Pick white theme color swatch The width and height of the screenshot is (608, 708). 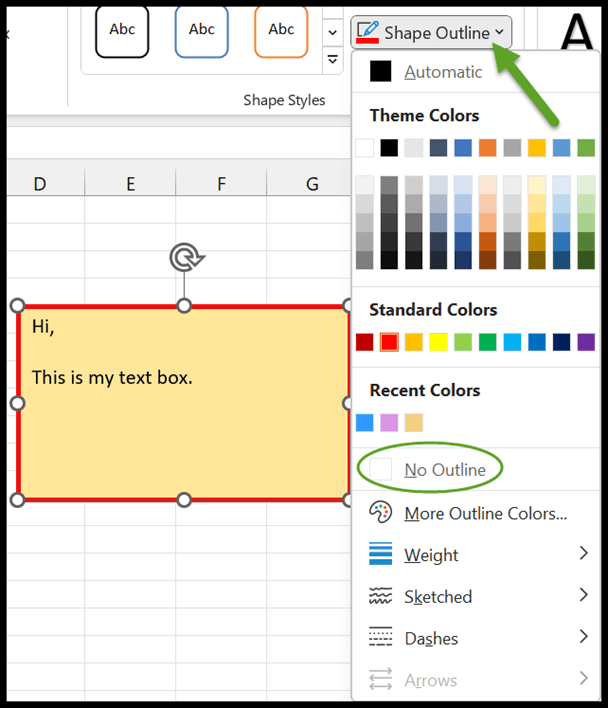click(x=364, y=148)
